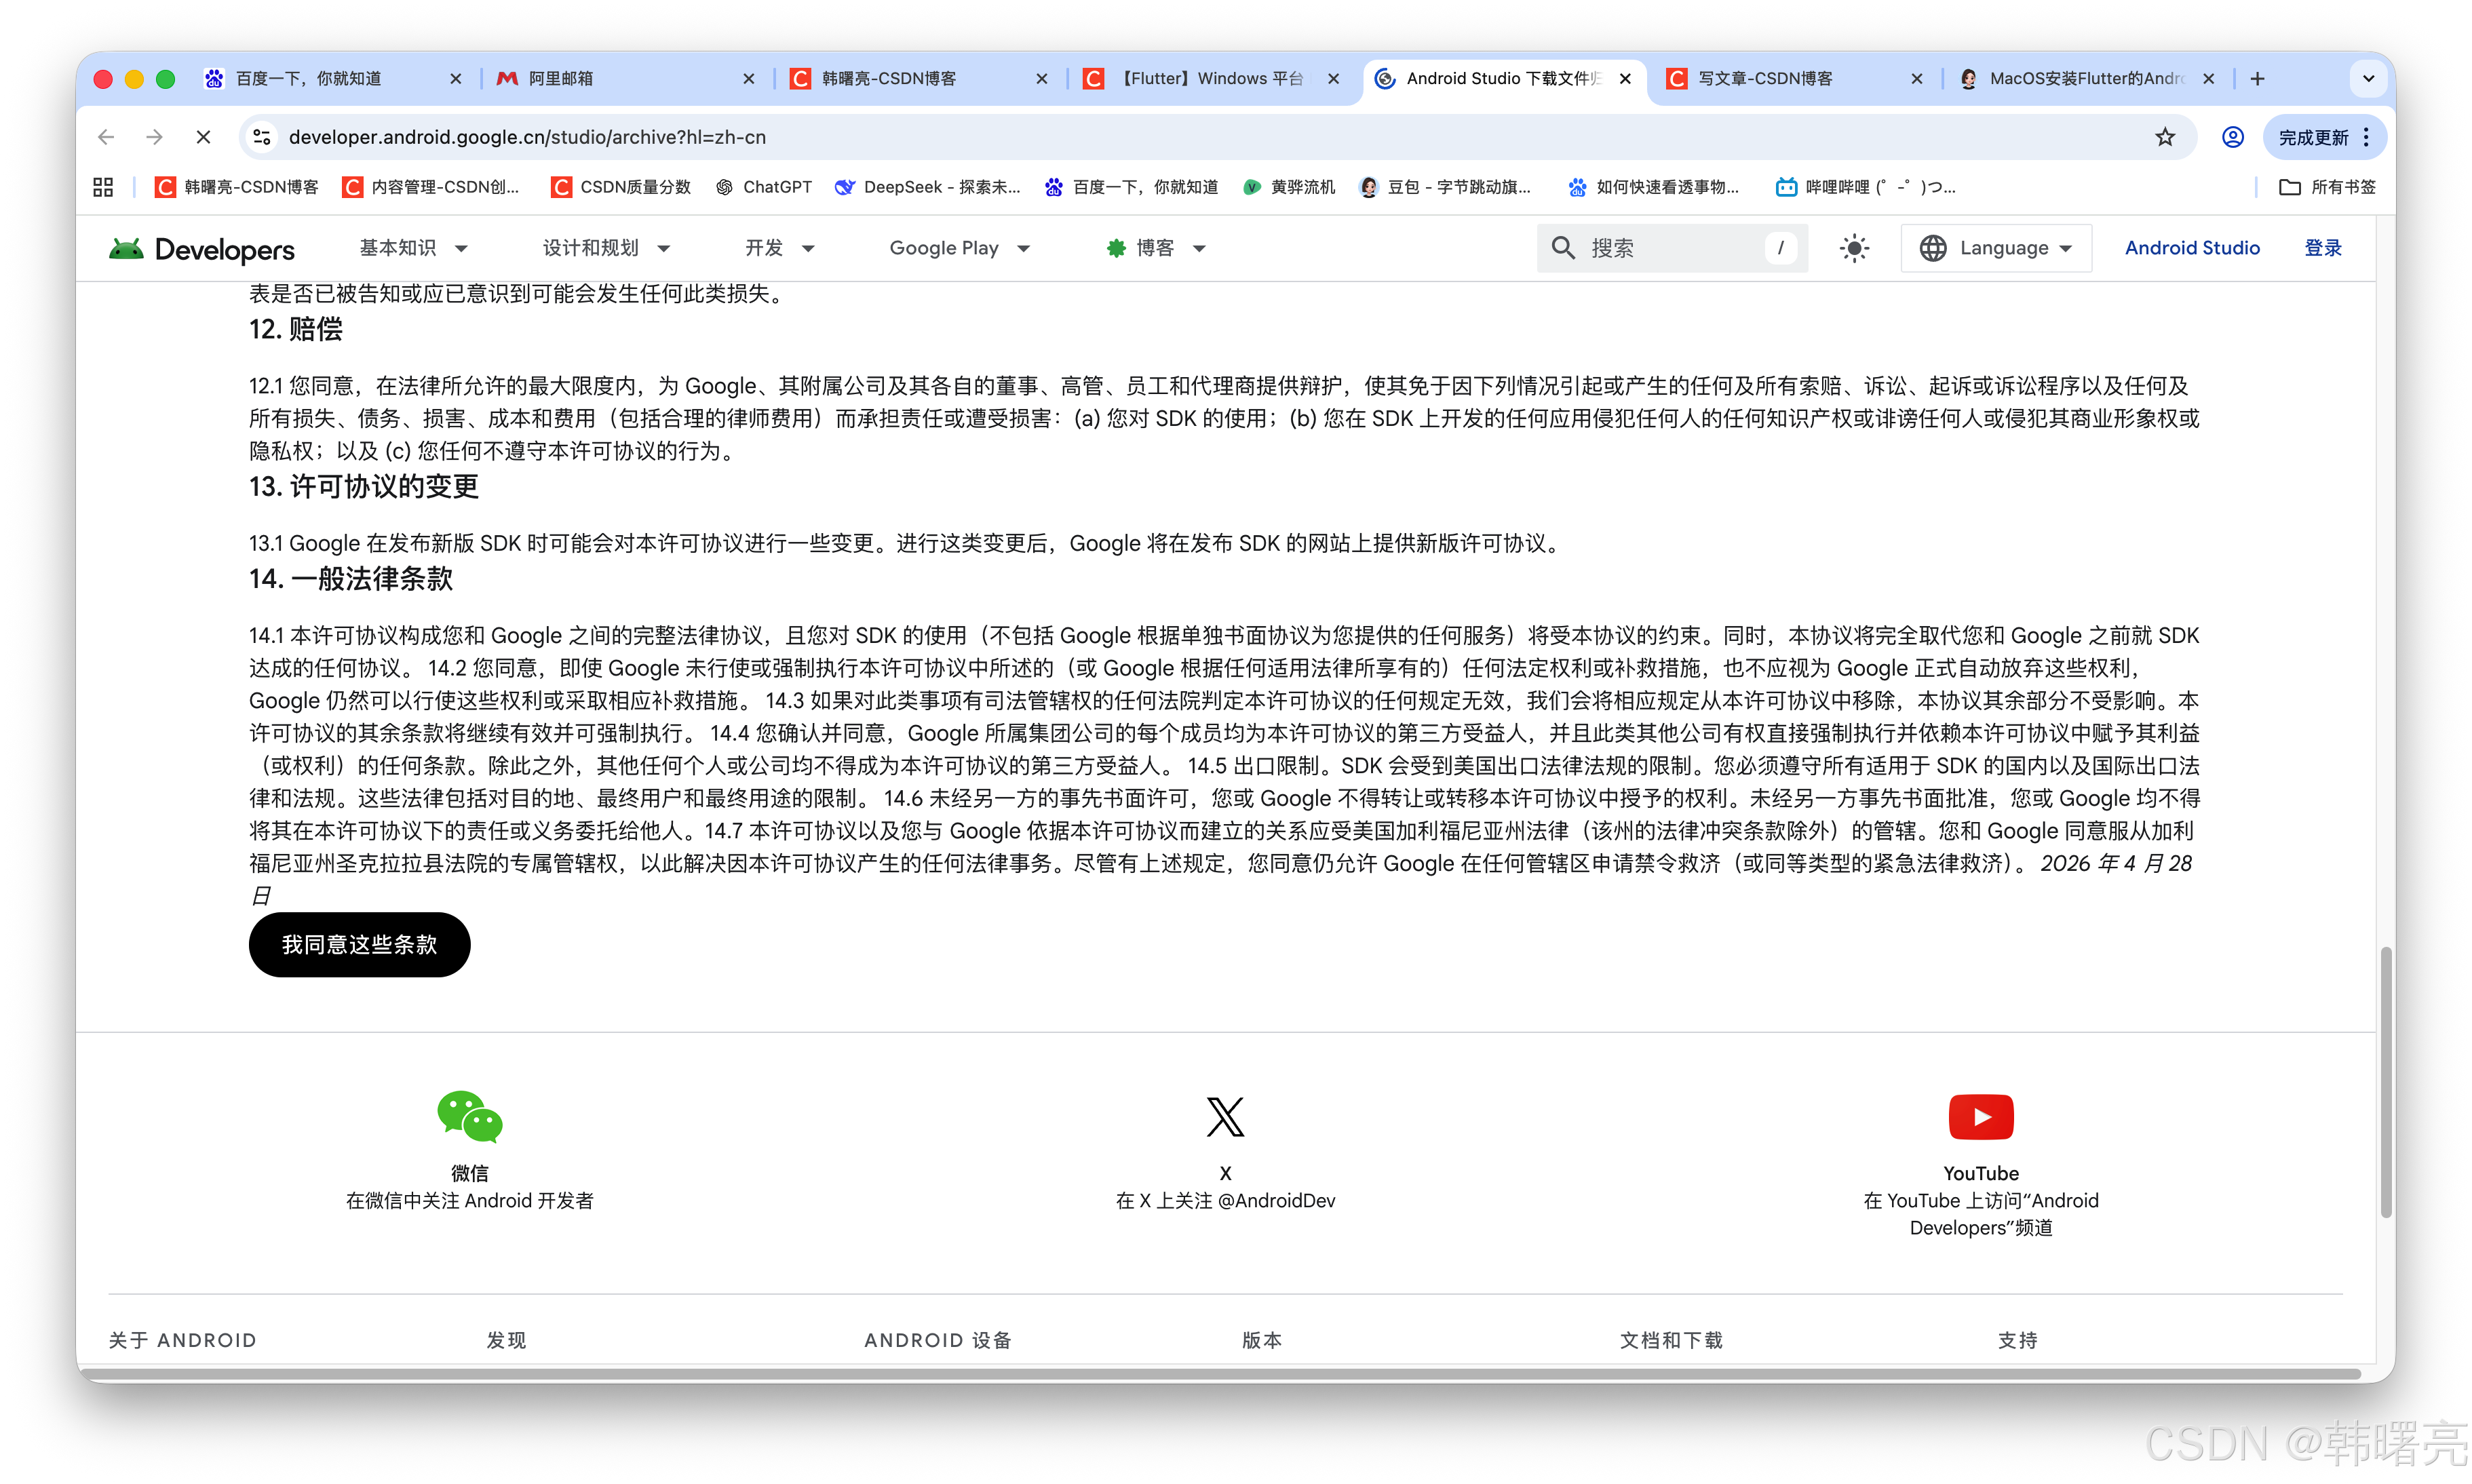The image size is (2472, 1484).
Task: Click the YouTube logo icon
Action: 1980,1117
